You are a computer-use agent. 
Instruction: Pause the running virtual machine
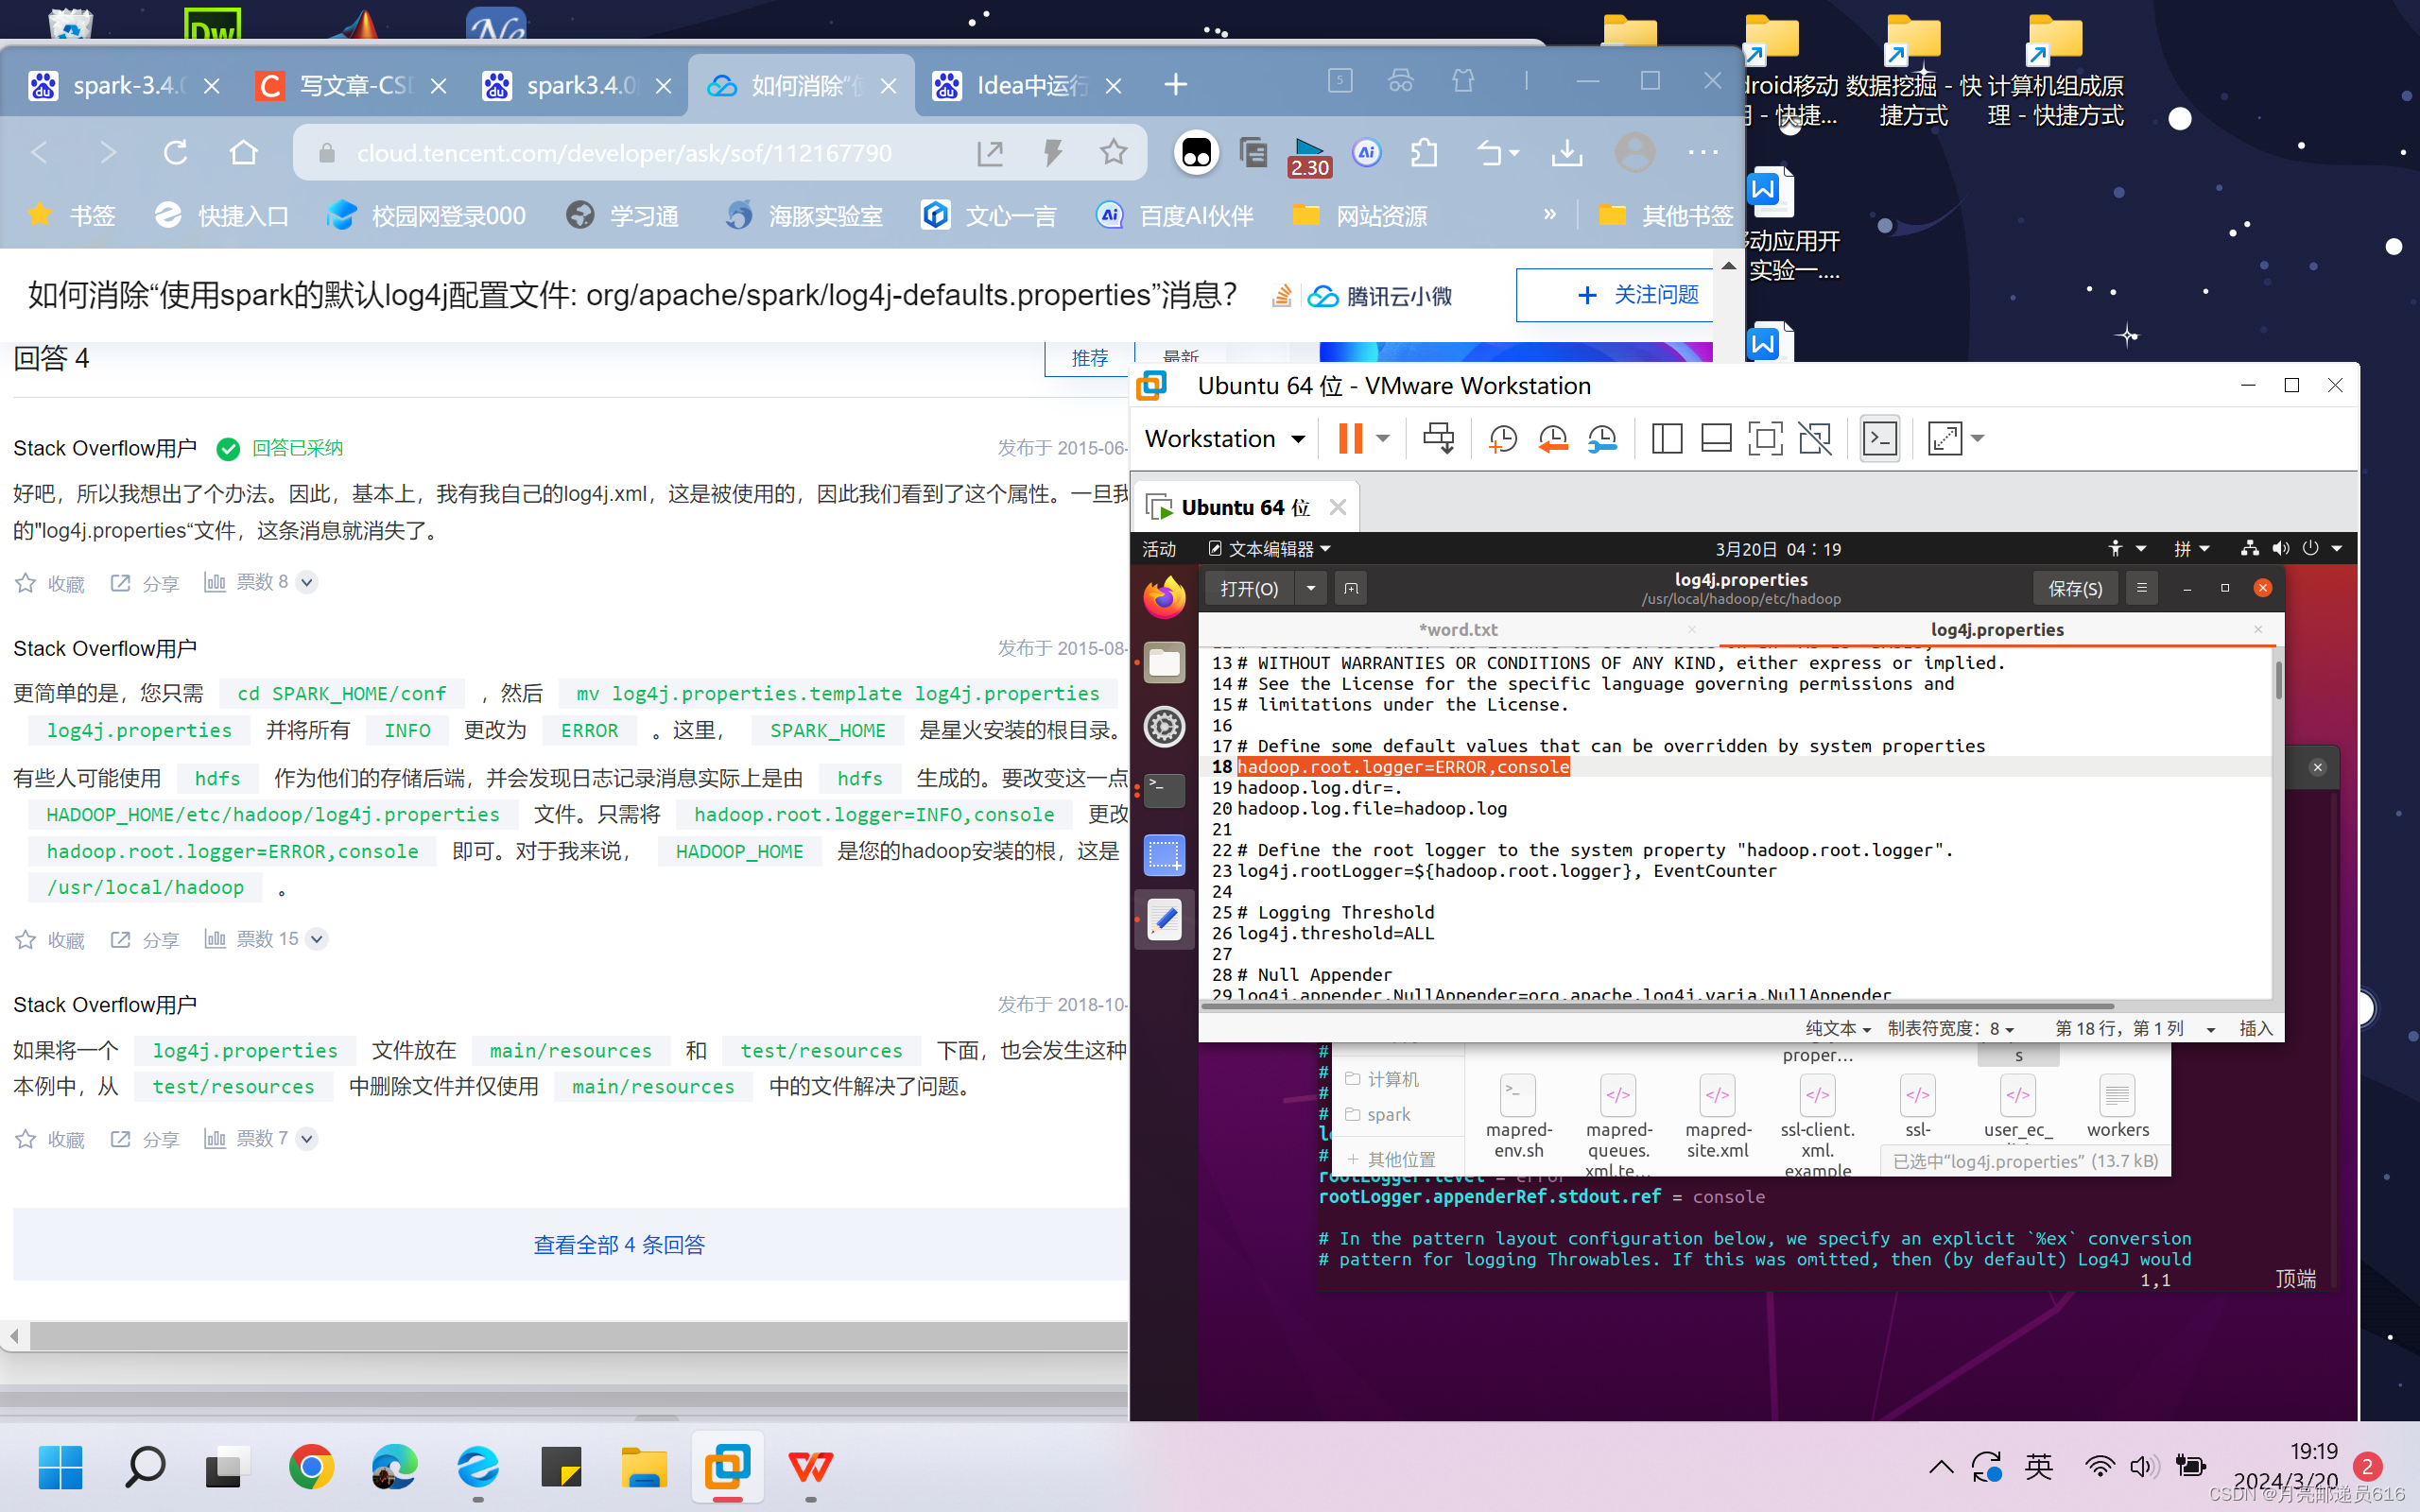(1350, 438)
